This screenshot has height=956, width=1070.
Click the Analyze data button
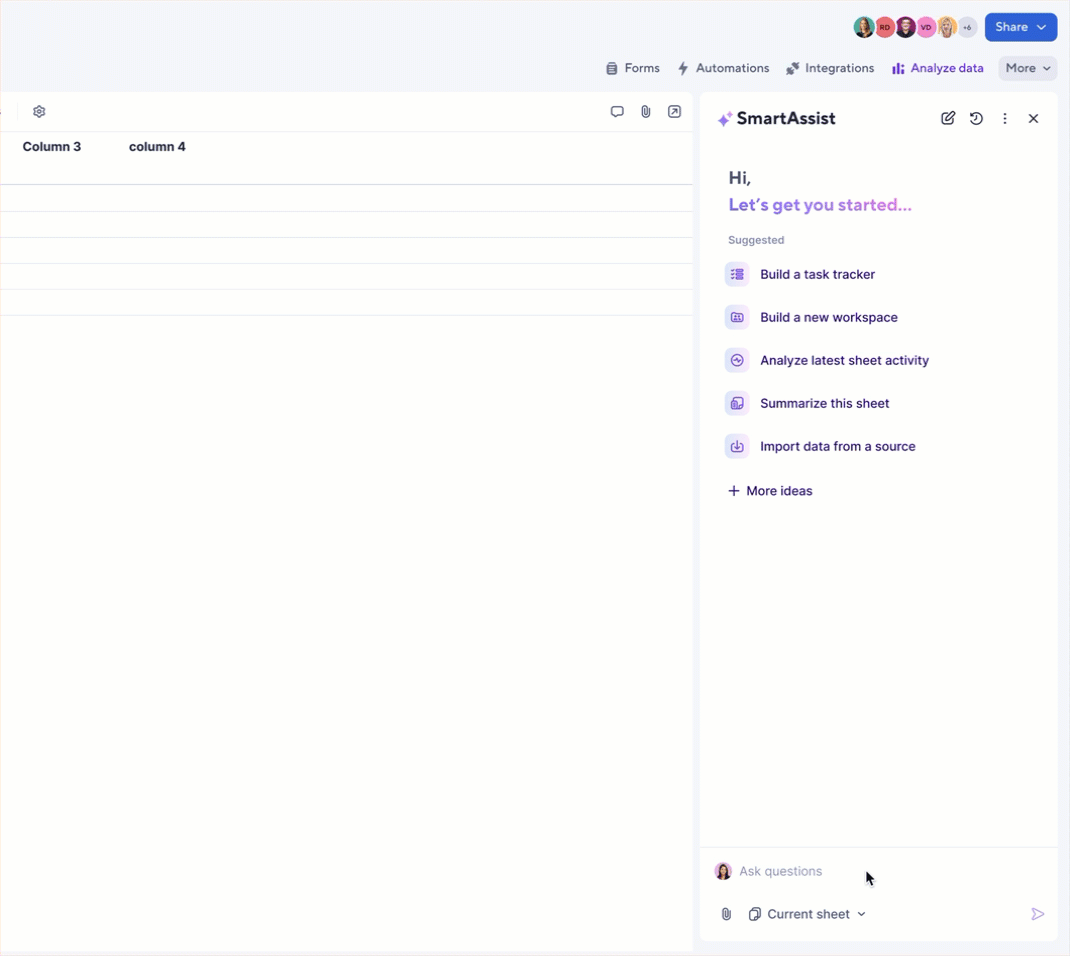(x=937, y=68)
